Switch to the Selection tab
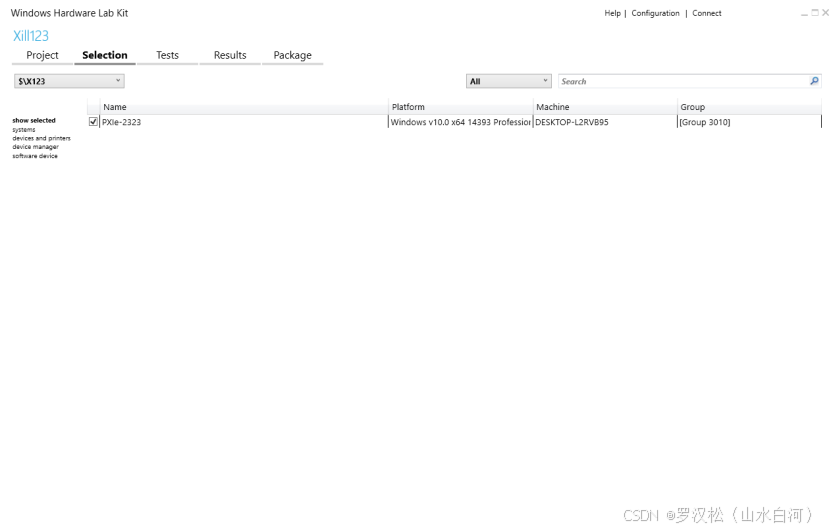Screen dimensions: 831x531 click(105, 55)
